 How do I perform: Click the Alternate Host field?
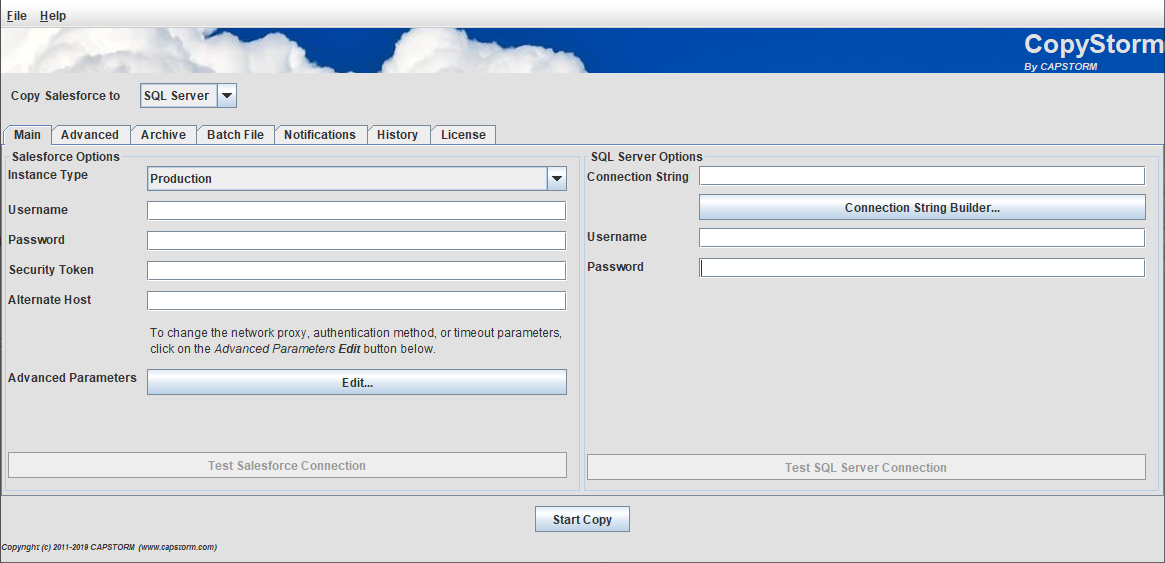[x=357, y=300]
